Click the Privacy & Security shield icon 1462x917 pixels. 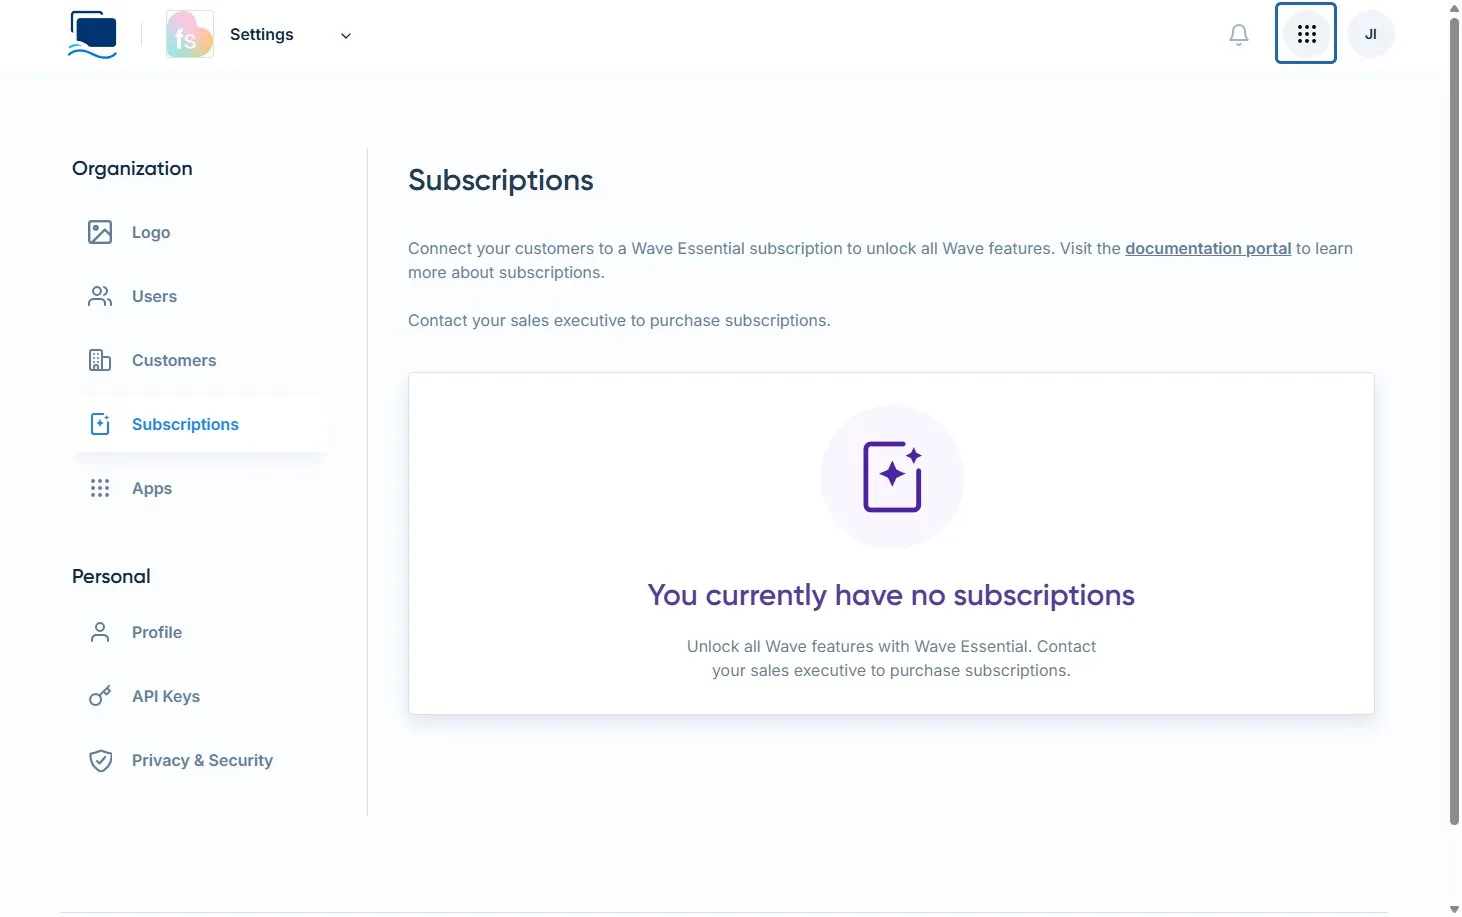coord(100,760)
